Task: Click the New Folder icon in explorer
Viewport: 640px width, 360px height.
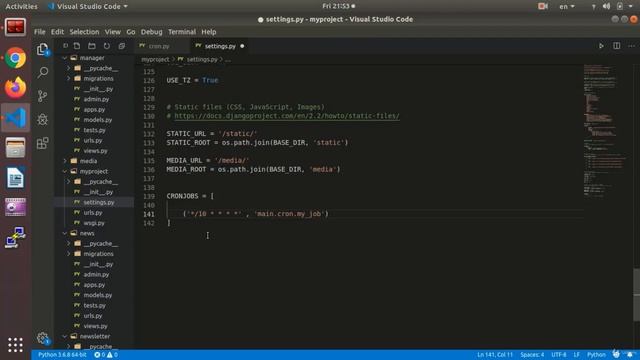Action: [92, 46]
